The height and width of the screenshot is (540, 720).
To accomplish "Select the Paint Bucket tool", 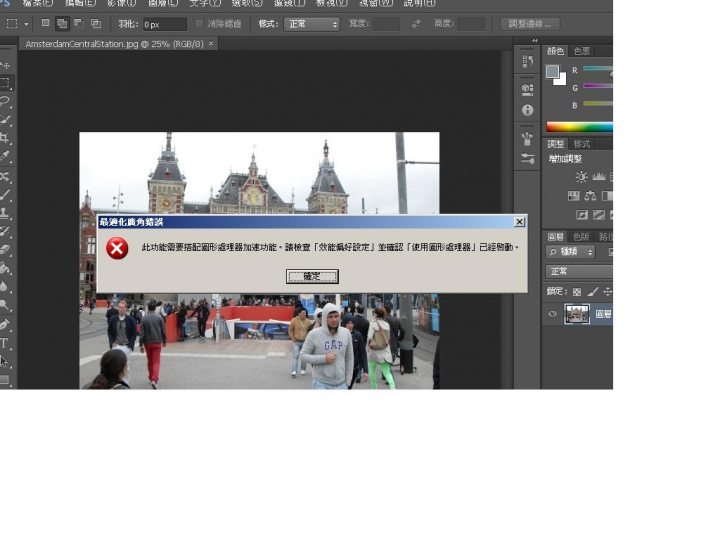I will pyautogui.click(x=5, y=268).
